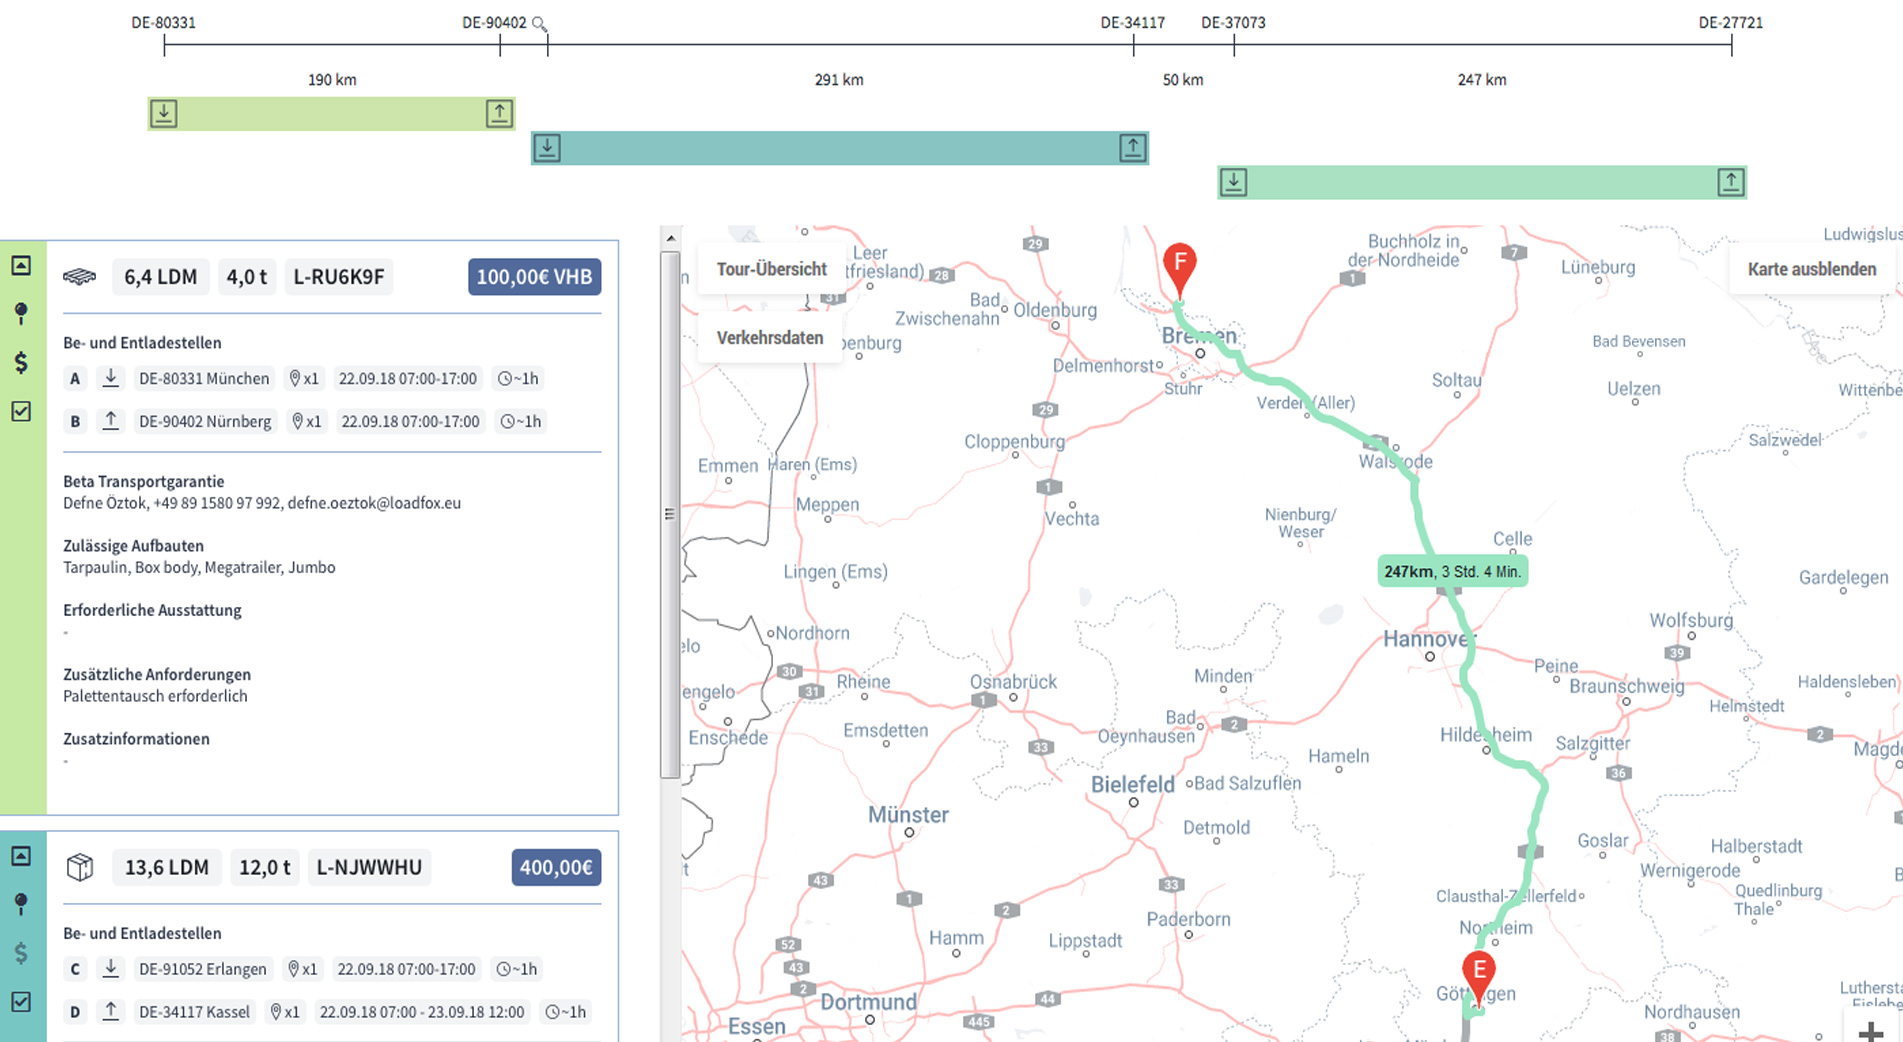Viewport: 1903px width, 1042px height.
Task: Click the scroll-up arrow of freight list
Action: pyautogui.click(x=670, y=238)
